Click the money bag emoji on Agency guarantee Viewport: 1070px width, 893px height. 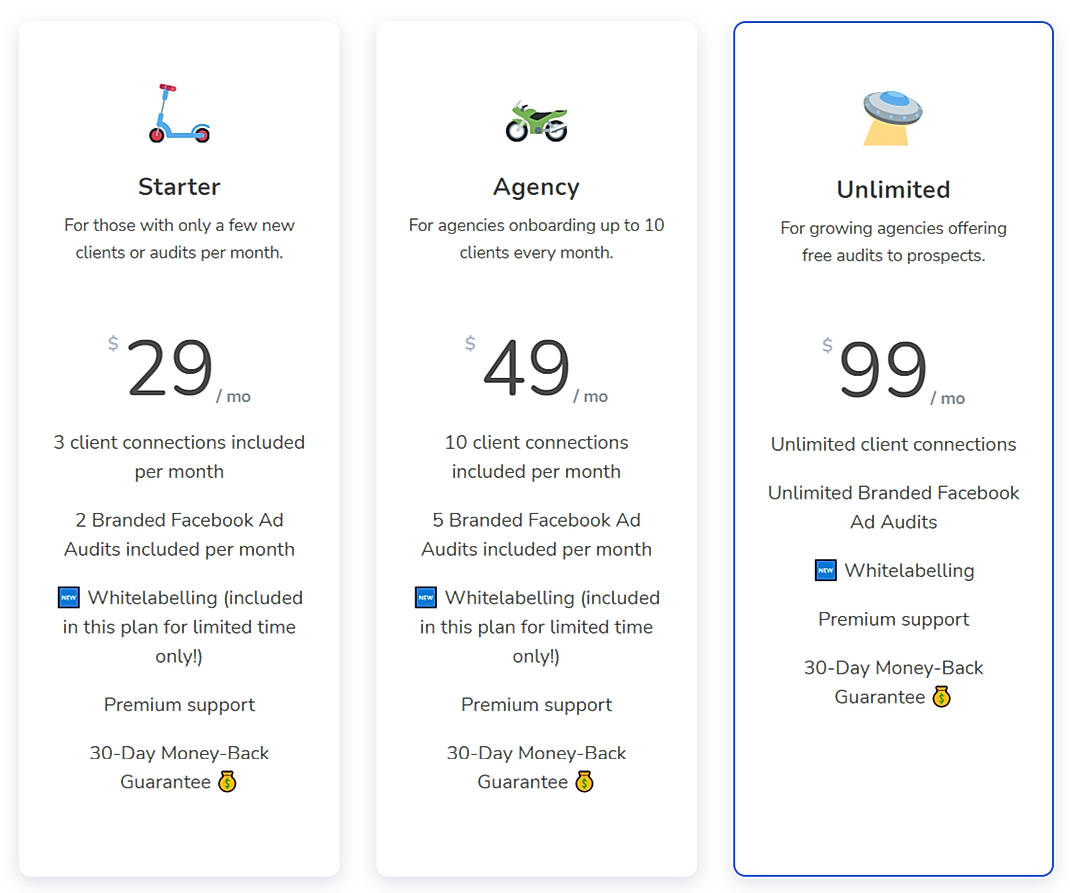click(582, 782)
